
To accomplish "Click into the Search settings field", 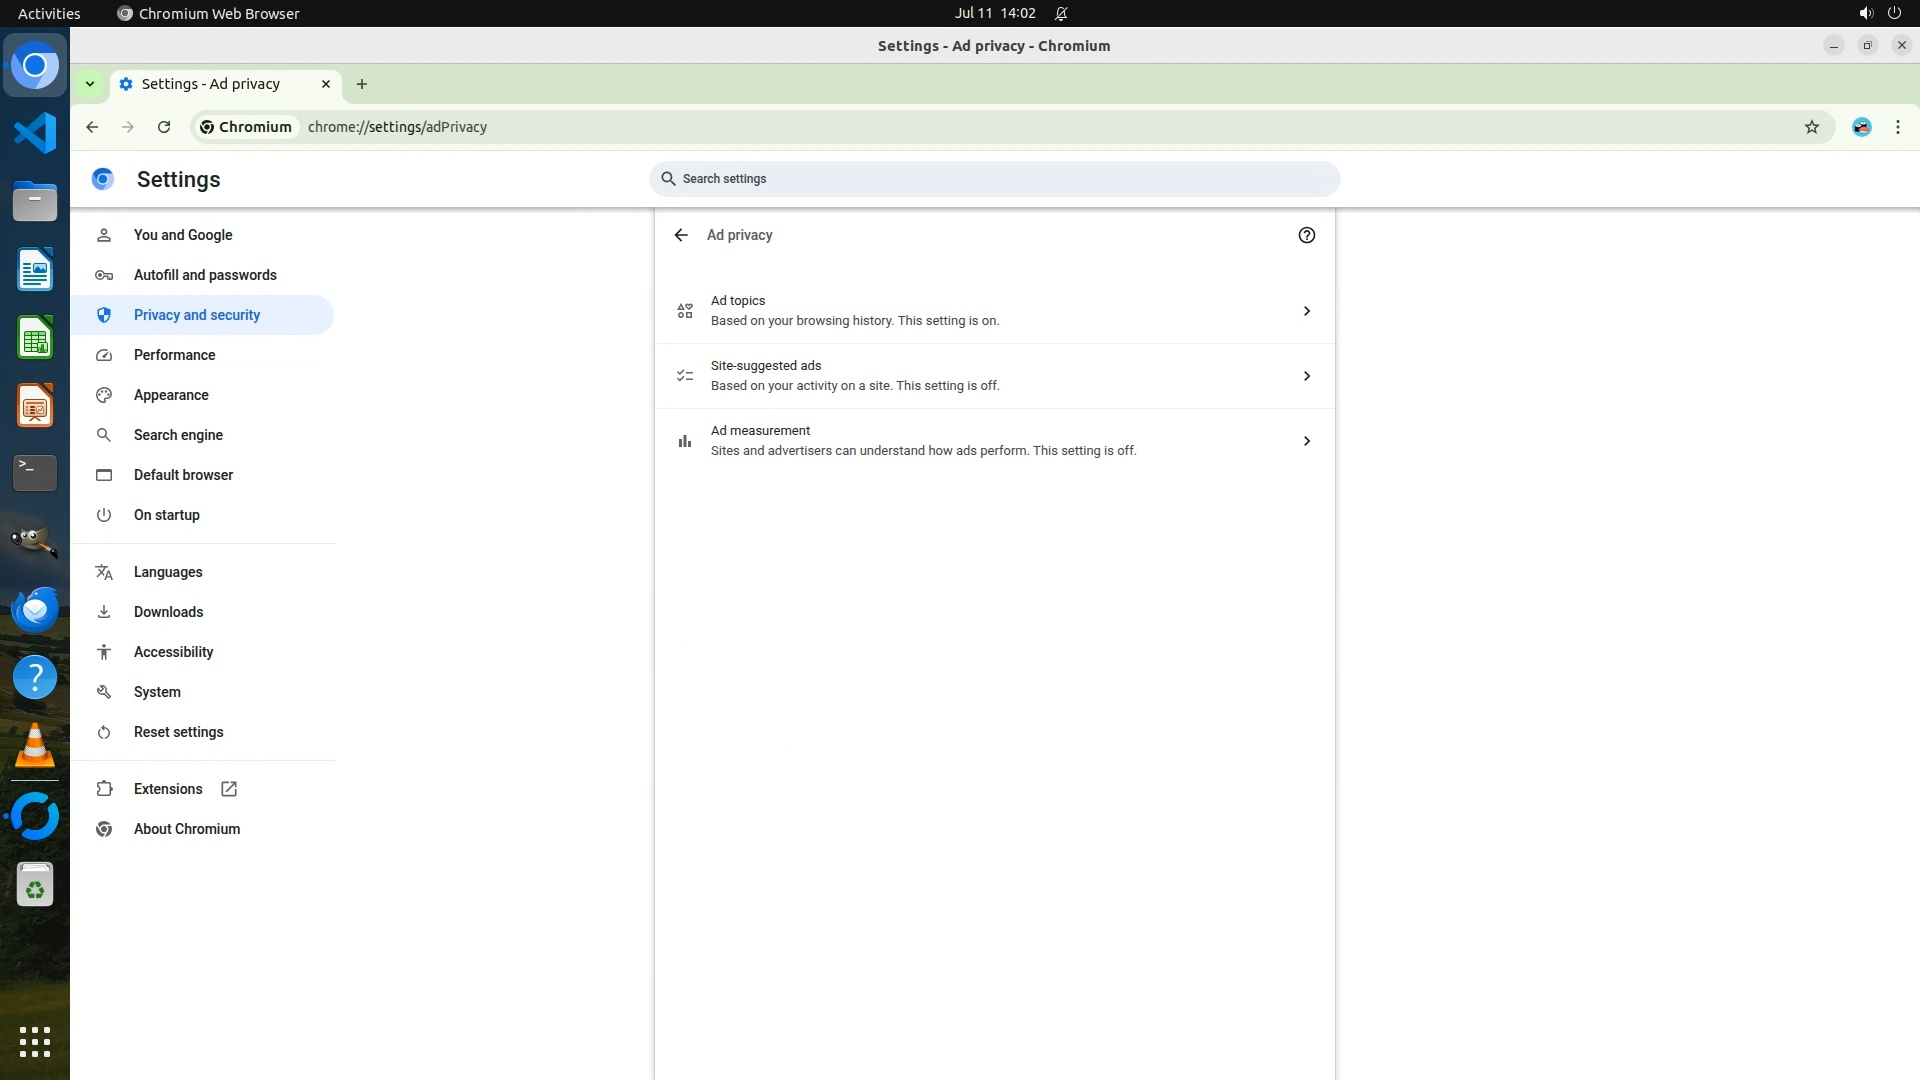I will click(994, 179).
